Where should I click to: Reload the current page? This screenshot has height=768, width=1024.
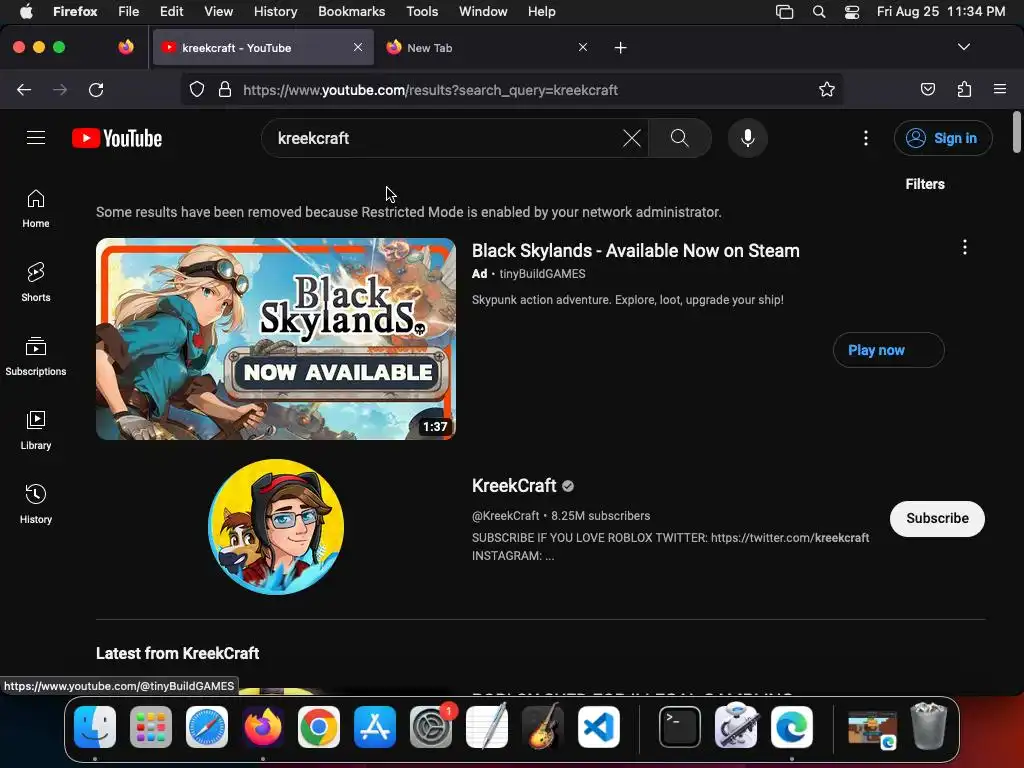(x=96, y=90)
